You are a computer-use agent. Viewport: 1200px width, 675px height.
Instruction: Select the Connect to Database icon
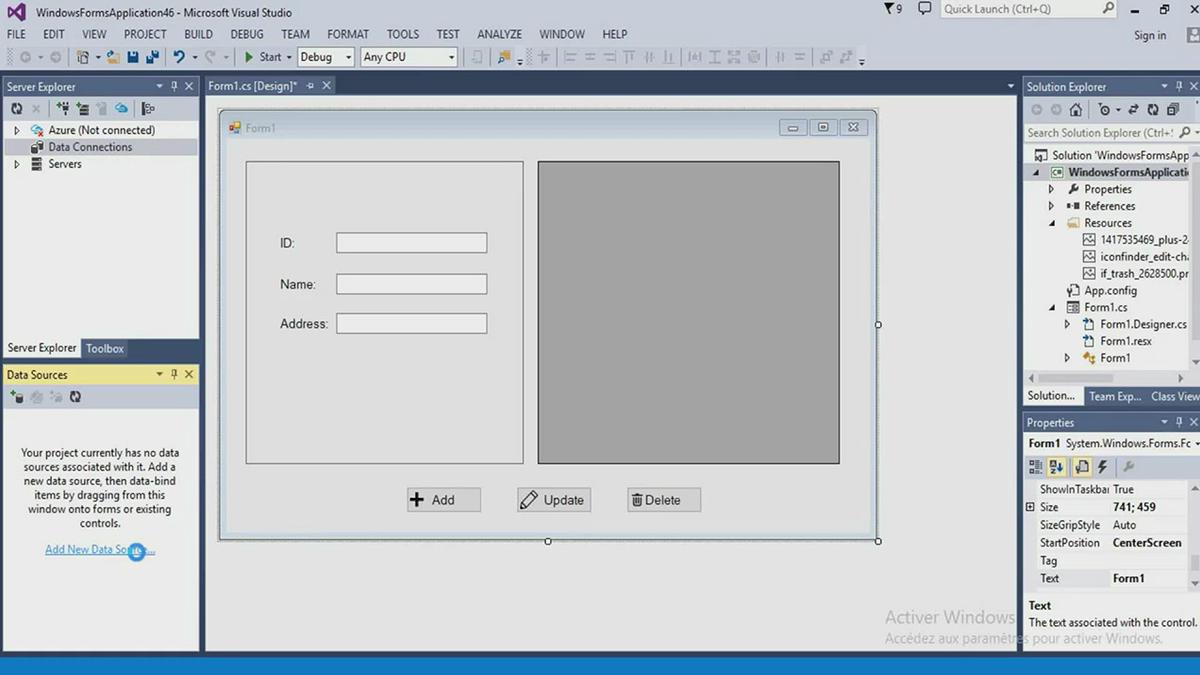click(x=64, y=108)
